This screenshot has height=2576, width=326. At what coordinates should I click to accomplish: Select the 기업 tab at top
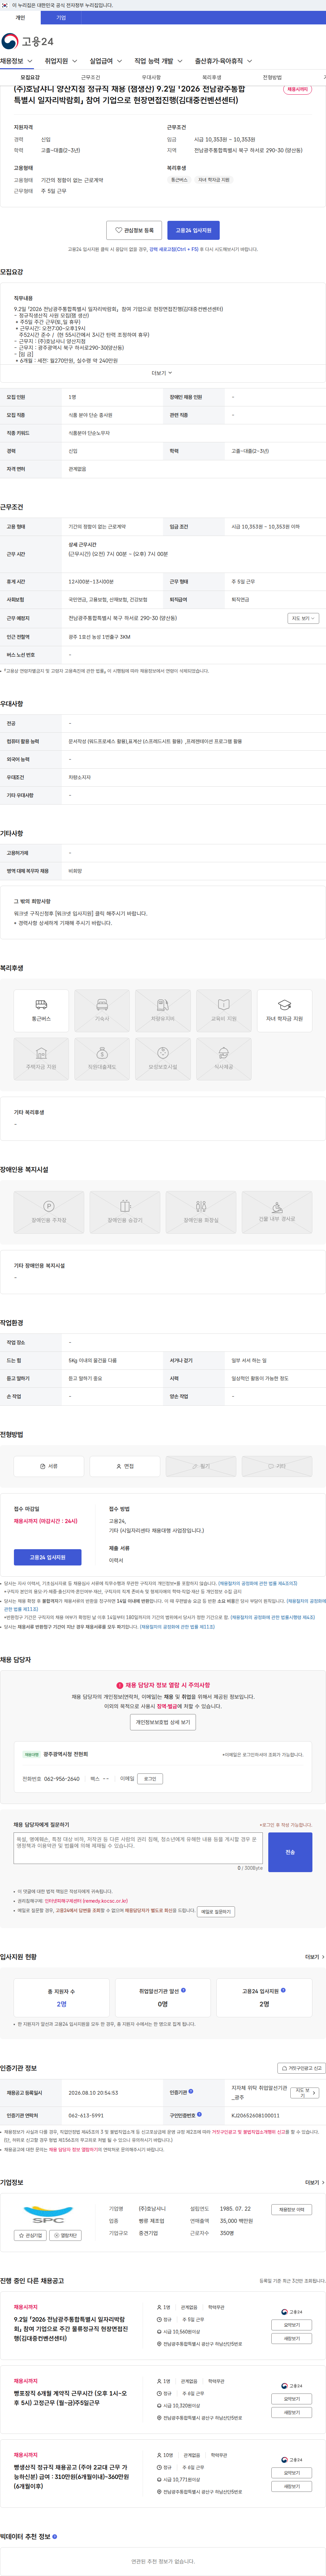coord(61,18)
